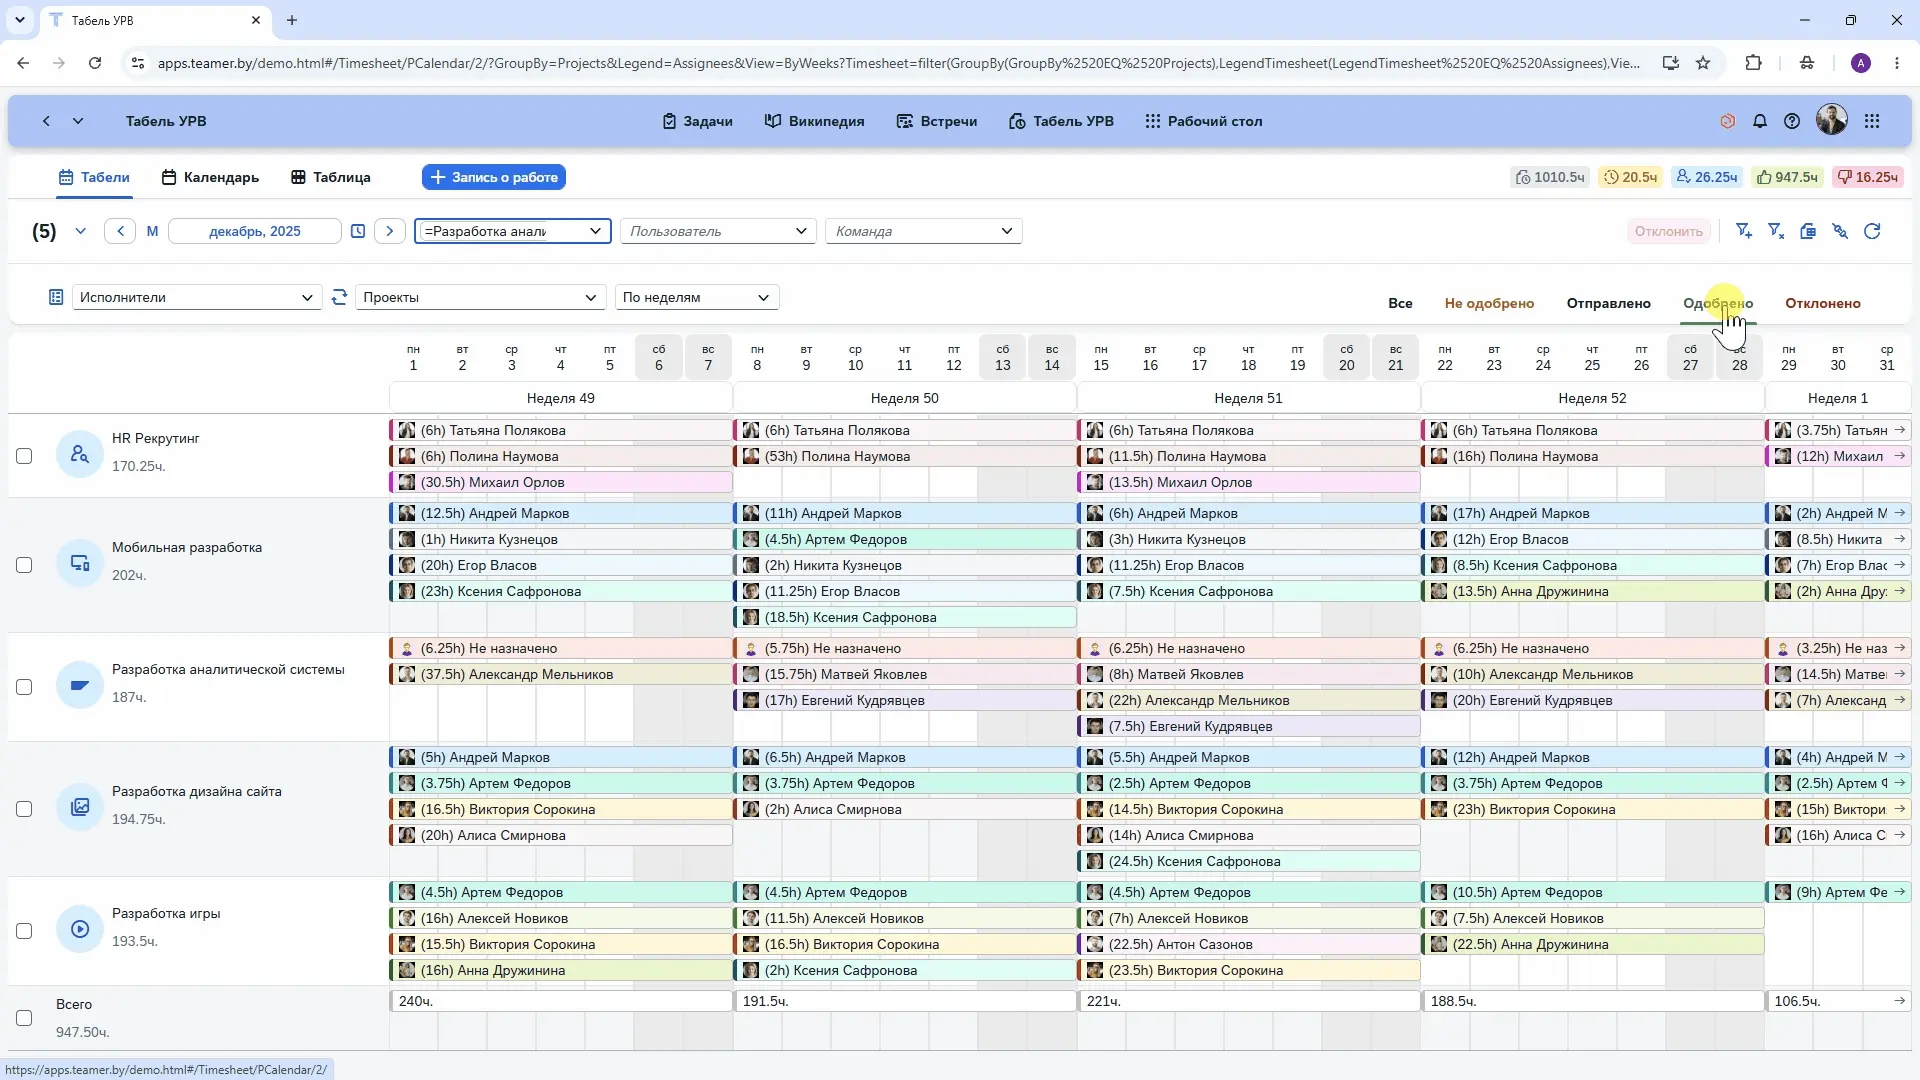Click the HR Рекрутинг project icon
This screenshot has width=1920, height=1080.
coord(80,455)
